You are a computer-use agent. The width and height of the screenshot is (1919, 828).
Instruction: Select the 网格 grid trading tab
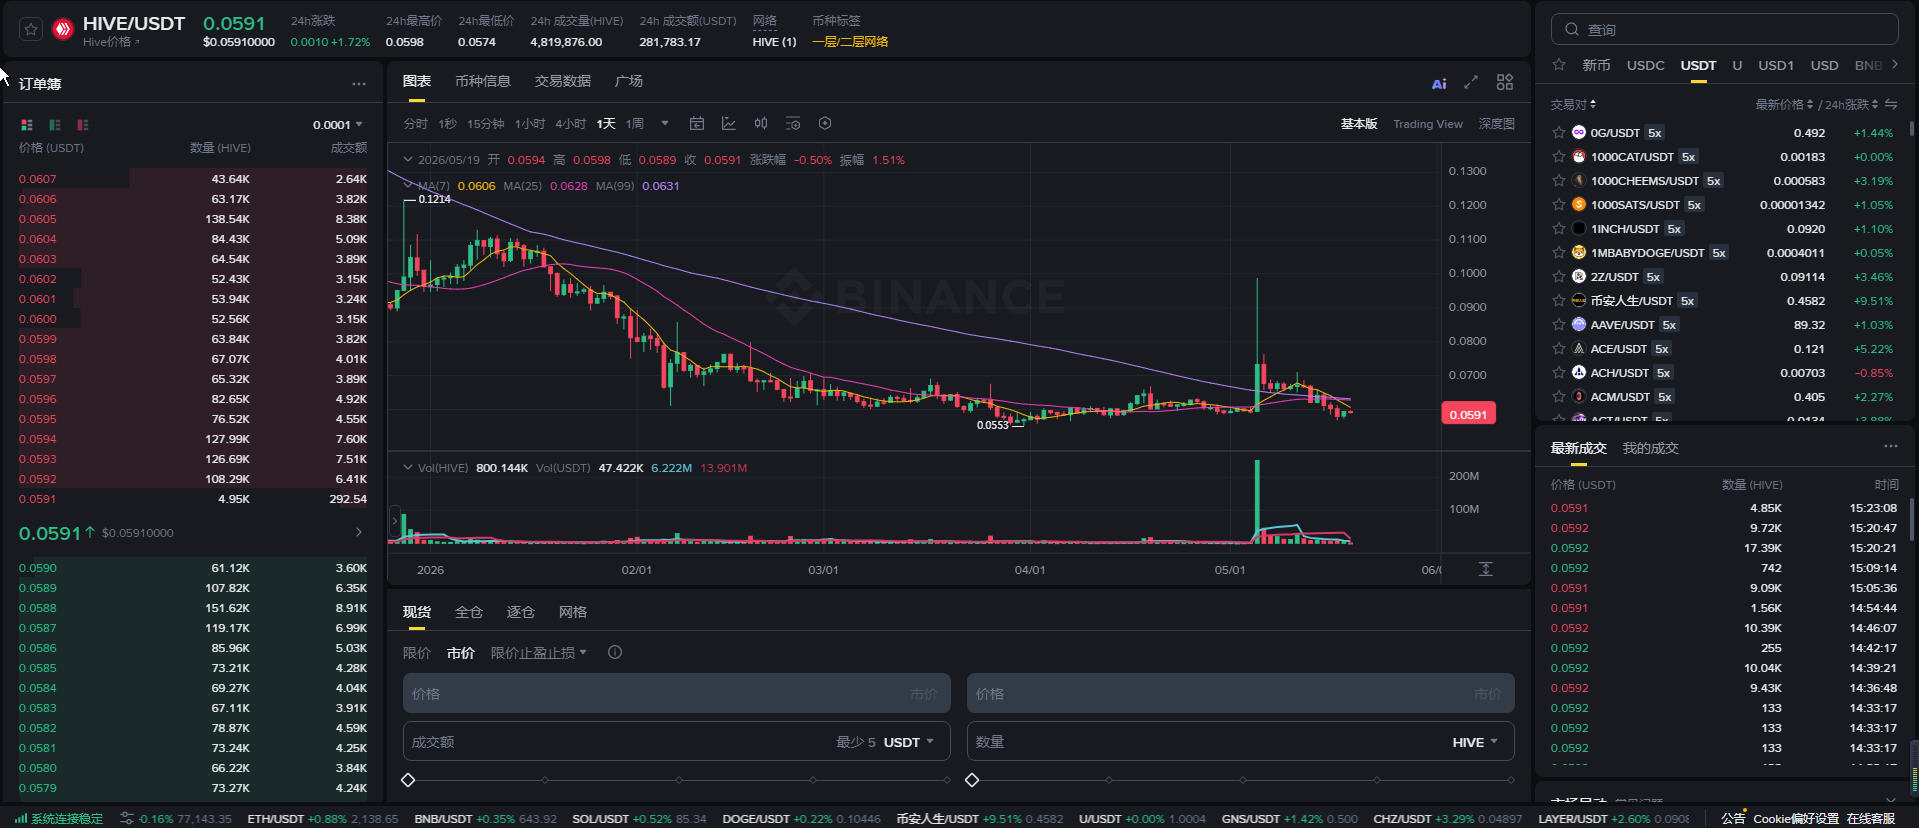[573, 612]
